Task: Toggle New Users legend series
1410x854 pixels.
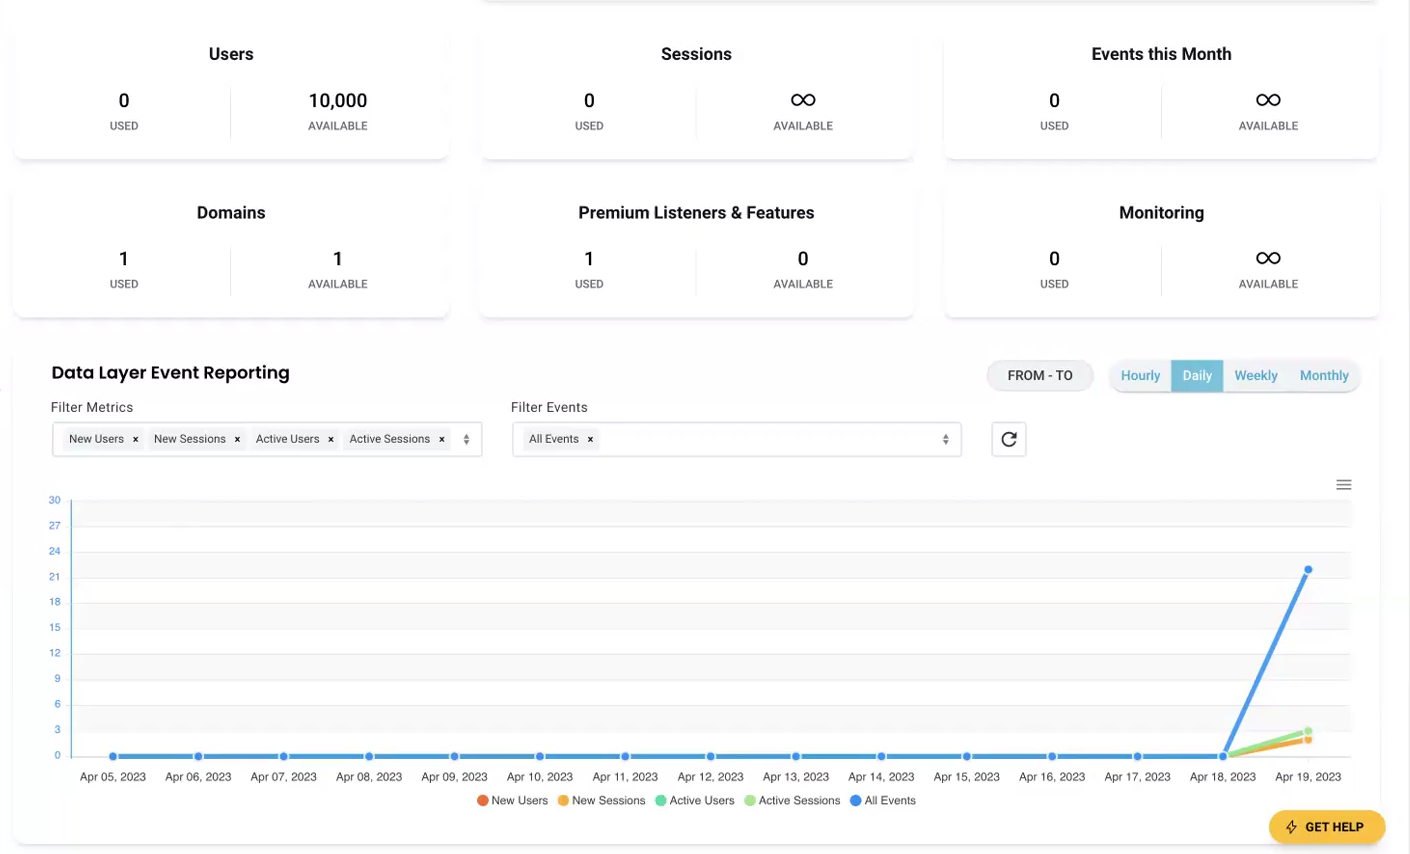Action: 513,801
